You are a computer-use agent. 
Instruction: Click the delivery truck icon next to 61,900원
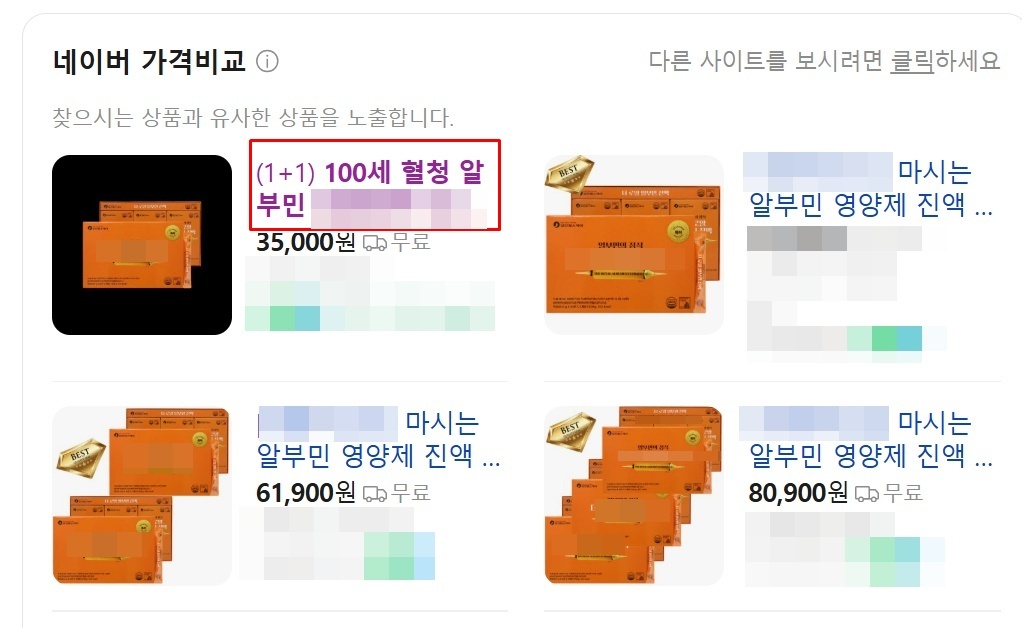click(x=374, y=494)
